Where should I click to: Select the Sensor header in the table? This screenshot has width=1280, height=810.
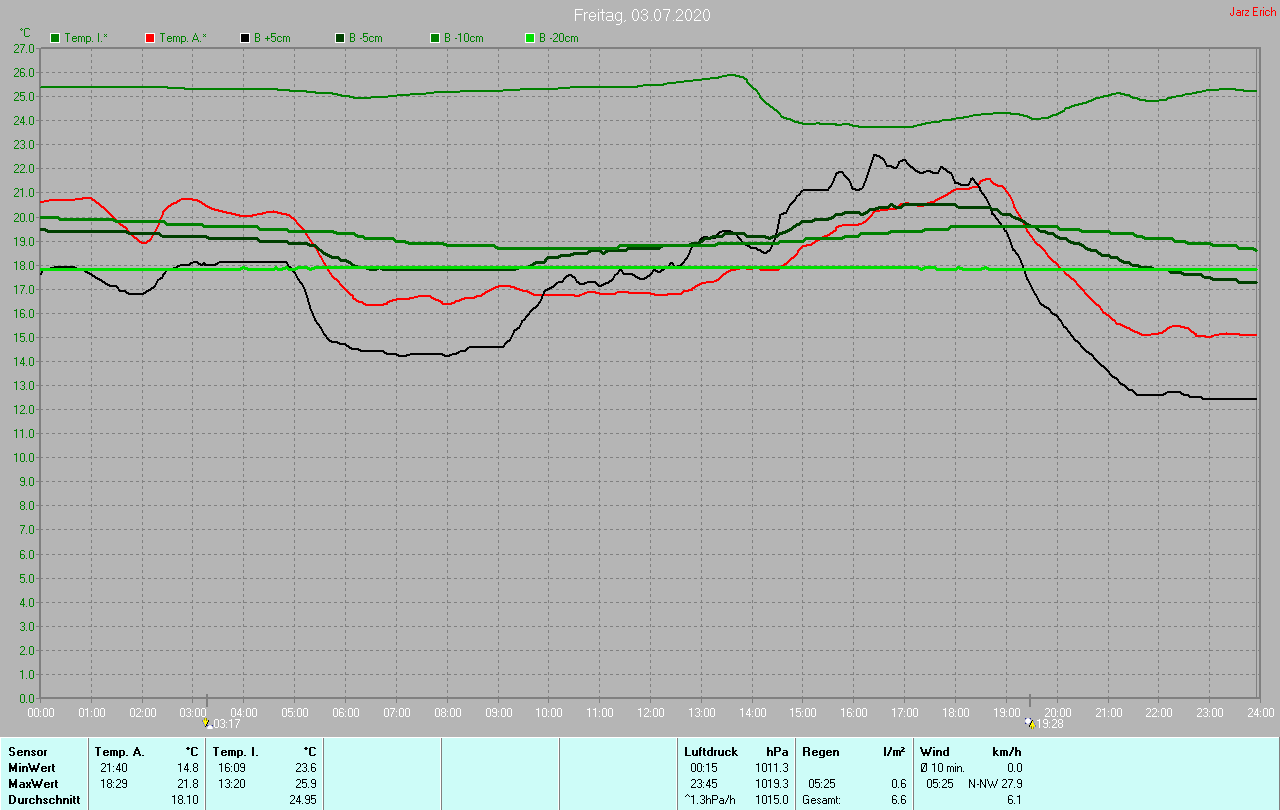[27, 751]
